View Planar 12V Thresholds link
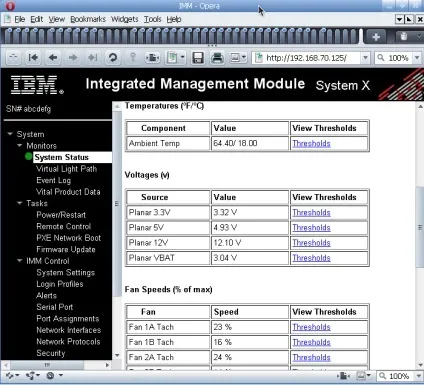The width and height of the screenshot is (424, 385). [x=311, y=243]
